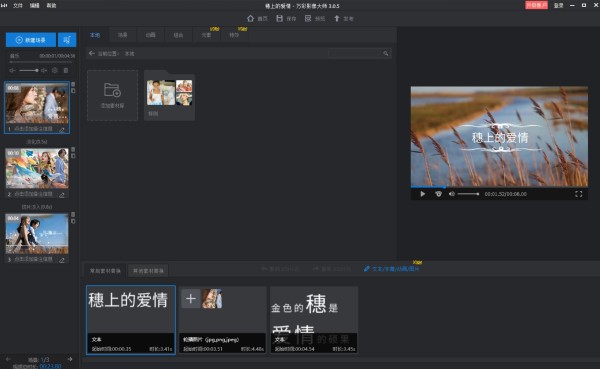Click copy icon beside scene 1
Screen dimensions: 600x369
click(73, 91)
